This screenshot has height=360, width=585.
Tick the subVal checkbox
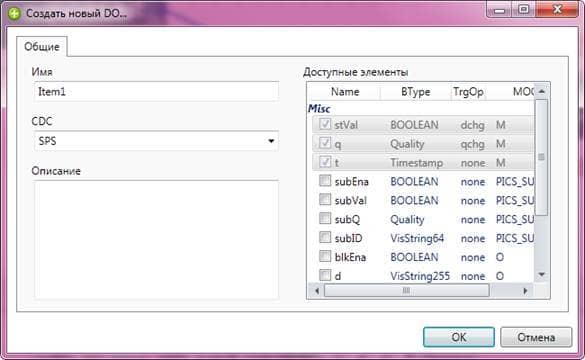click(325, 200)
